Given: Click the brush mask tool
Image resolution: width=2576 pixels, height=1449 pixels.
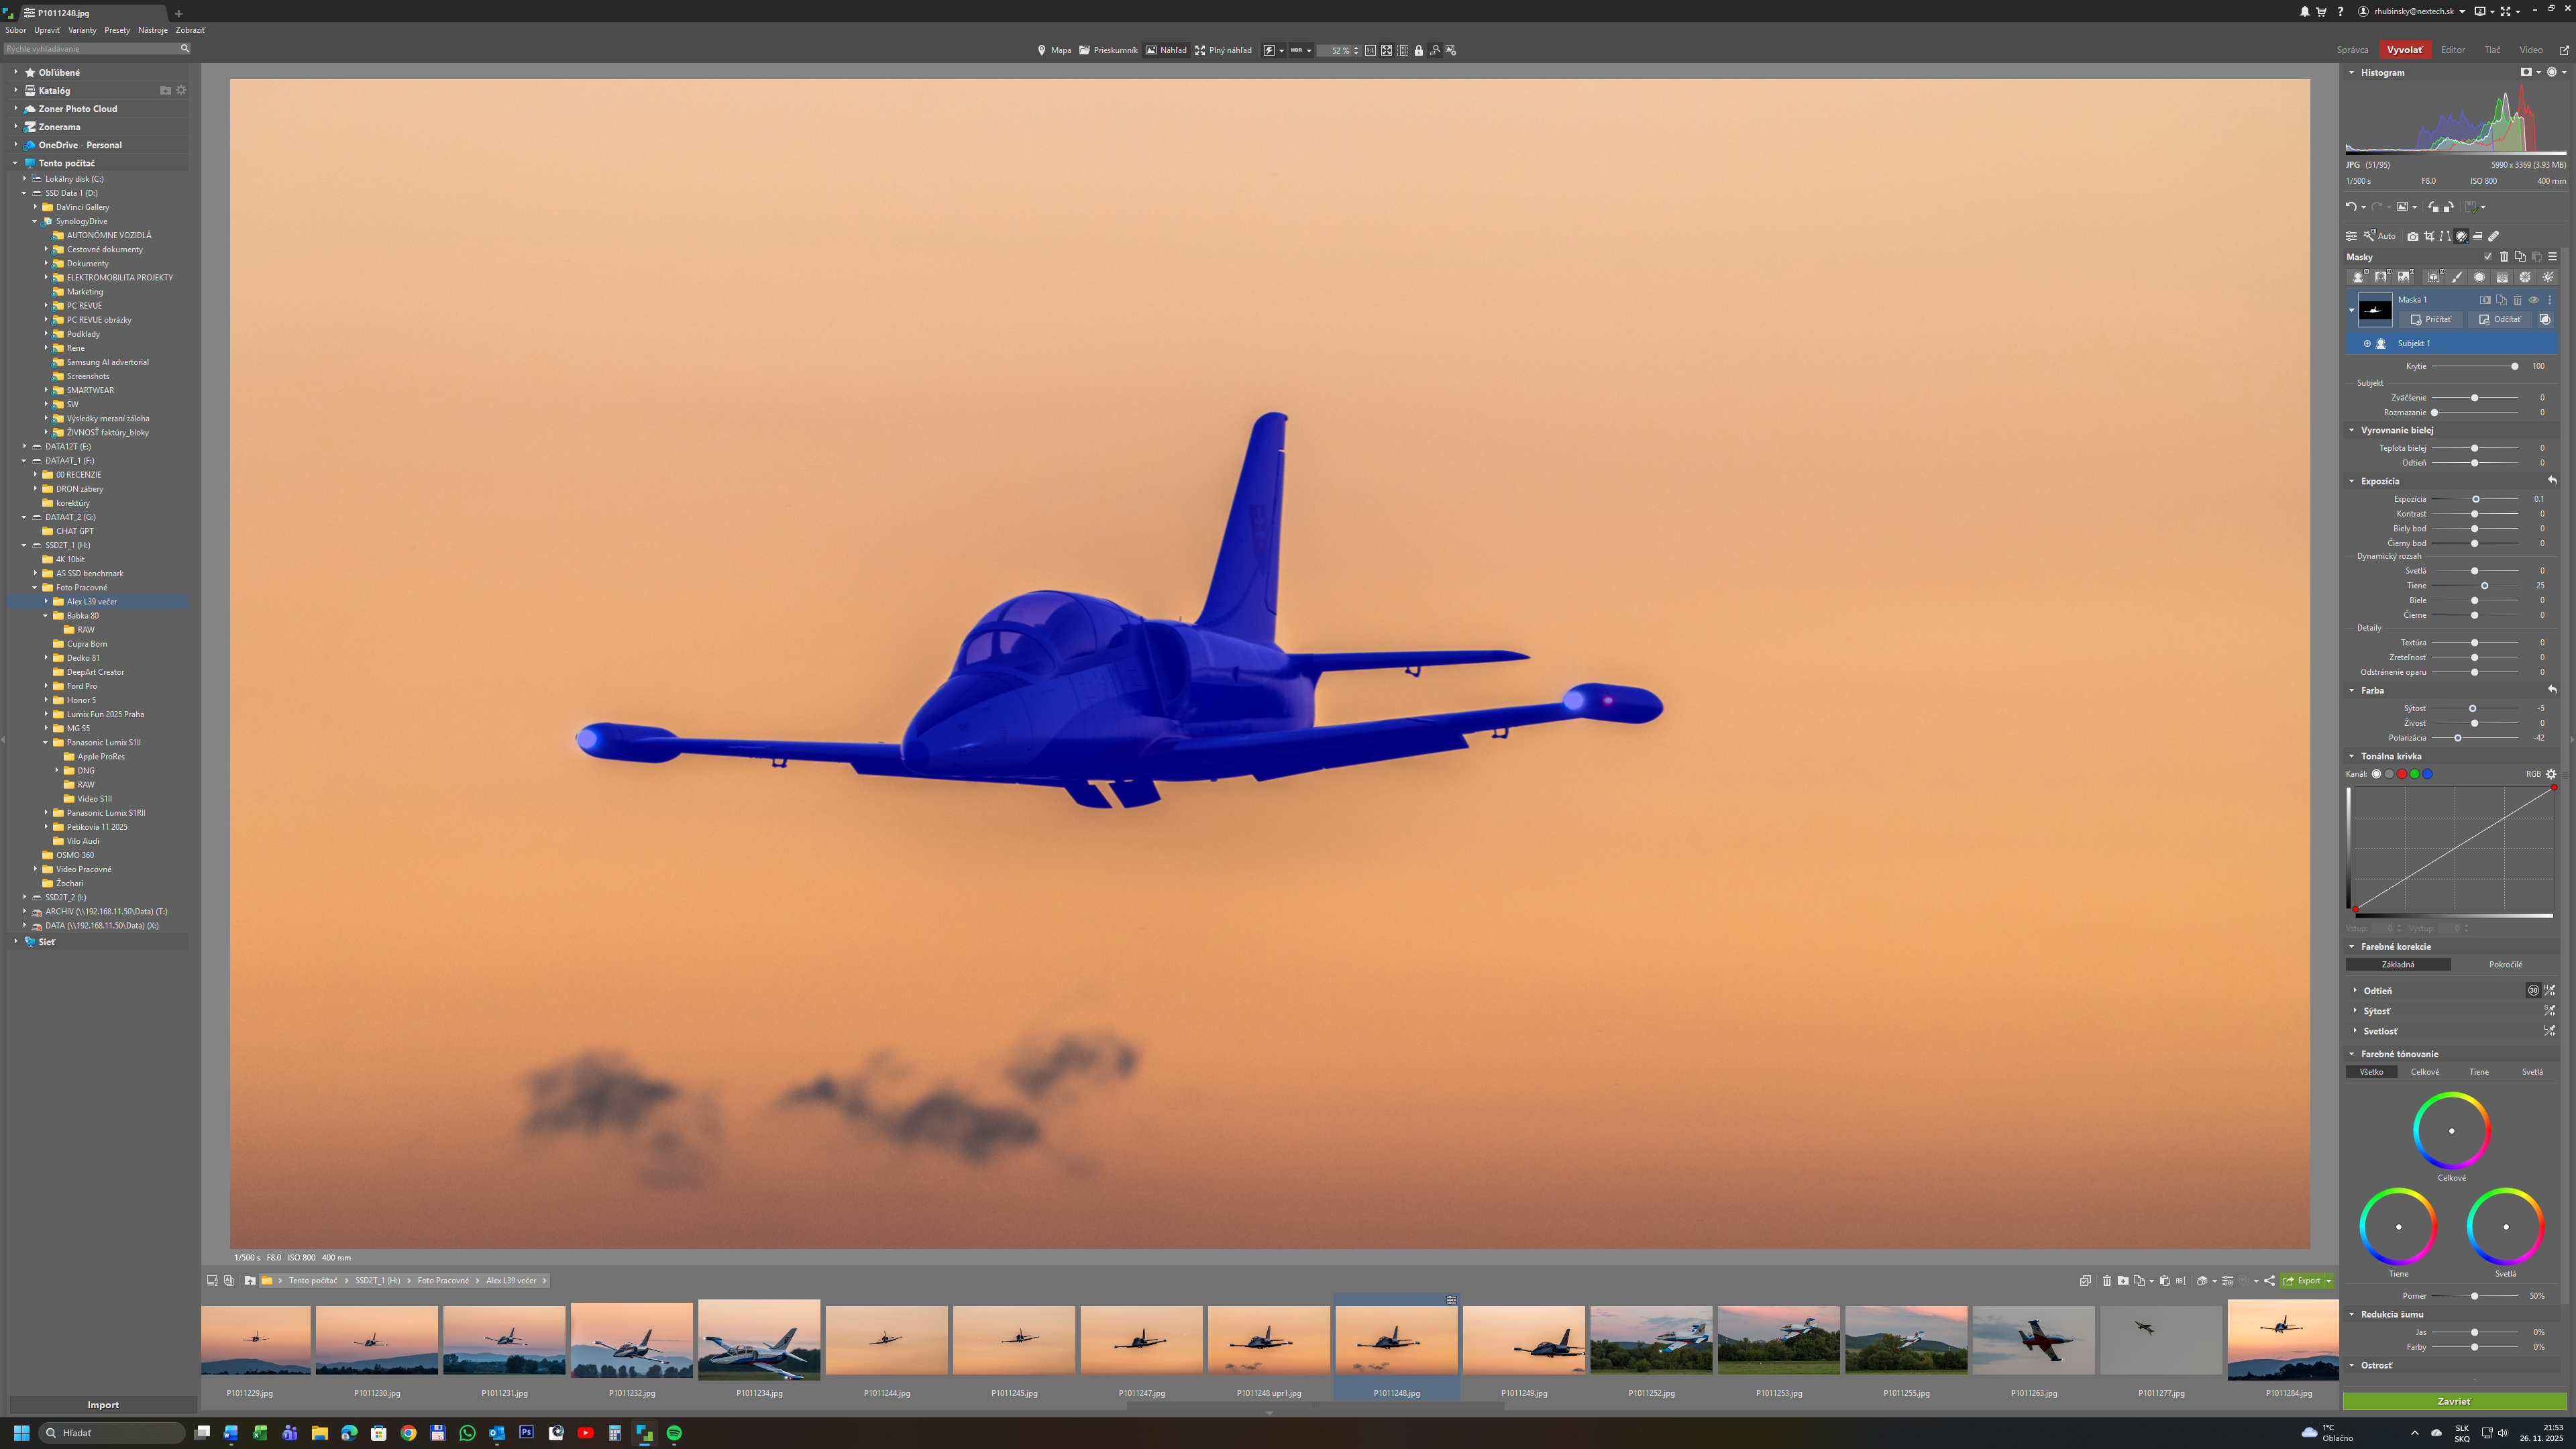Looking at the screenshot, I should [2456, 277].
